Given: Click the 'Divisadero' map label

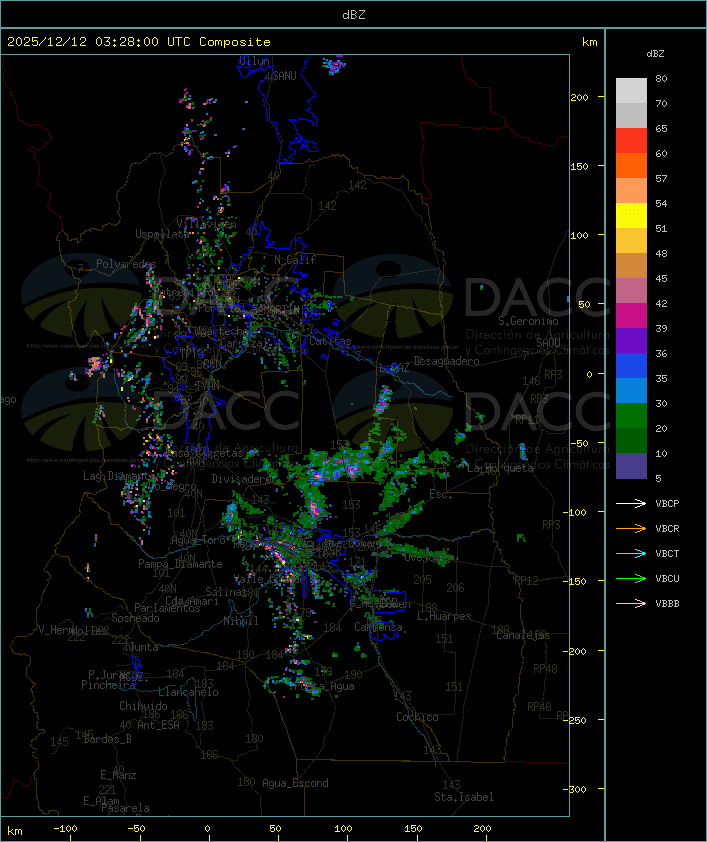Looking at the screenshot, I should point(241,478).
